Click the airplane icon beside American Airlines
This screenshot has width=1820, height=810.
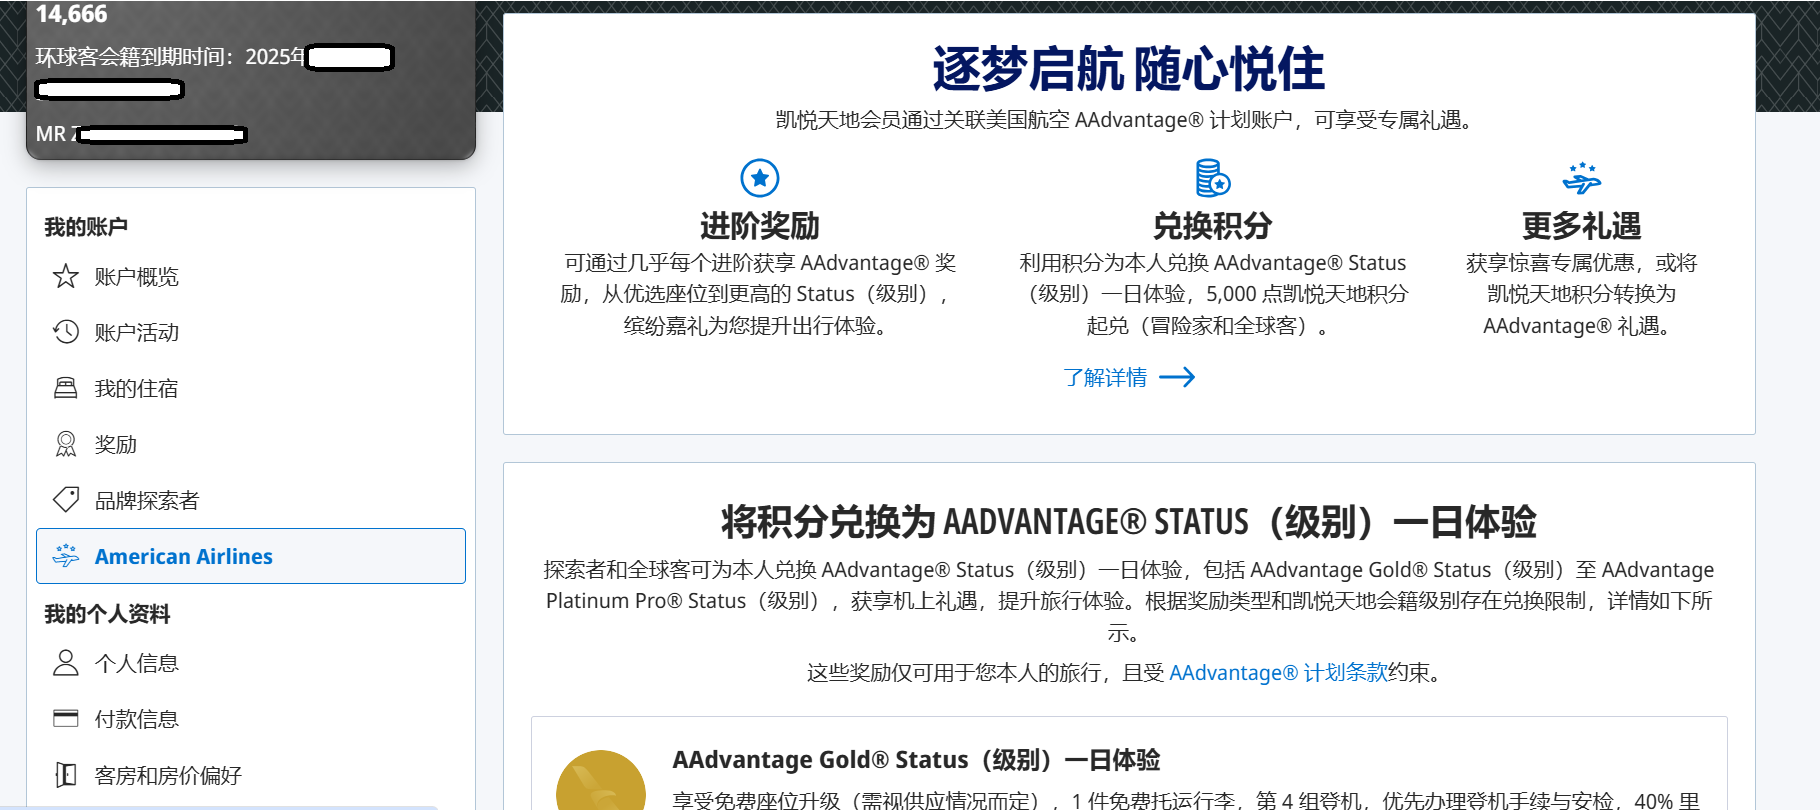(x=66, y=556)
